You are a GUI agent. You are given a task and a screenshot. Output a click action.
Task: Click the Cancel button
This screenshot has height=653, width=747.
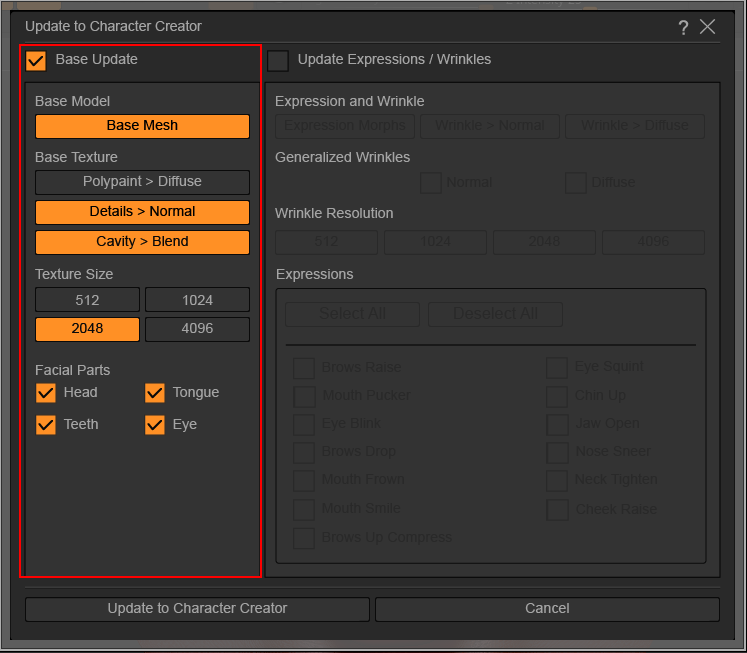pos(547,609)
